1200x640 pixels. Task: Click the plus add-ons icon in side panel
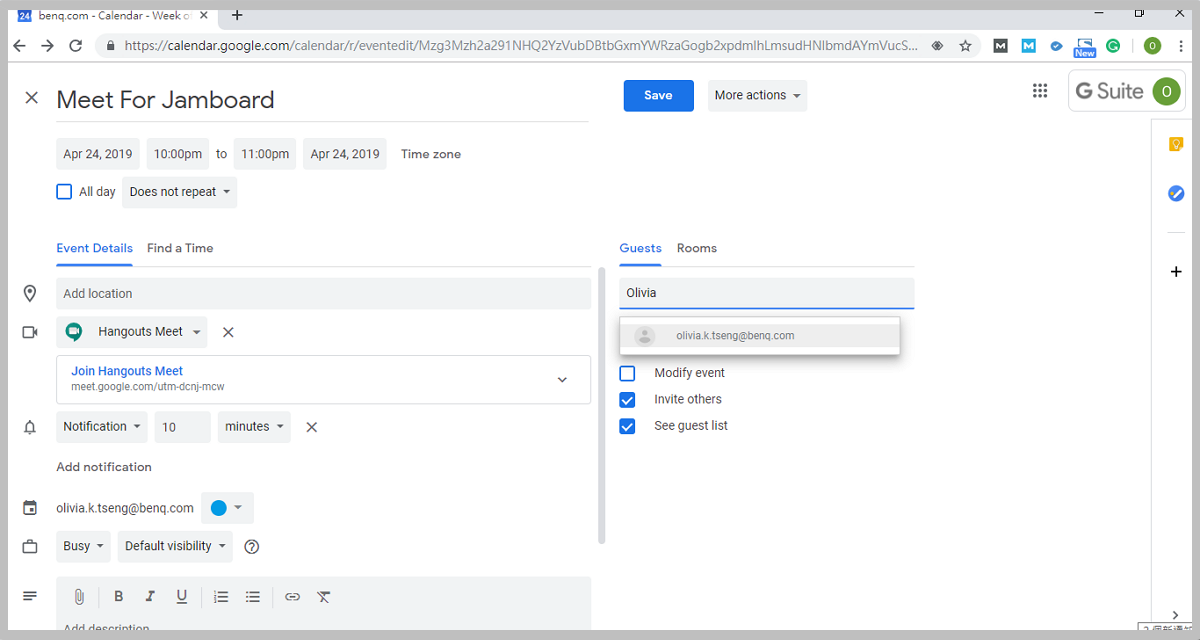(1176, 272)
